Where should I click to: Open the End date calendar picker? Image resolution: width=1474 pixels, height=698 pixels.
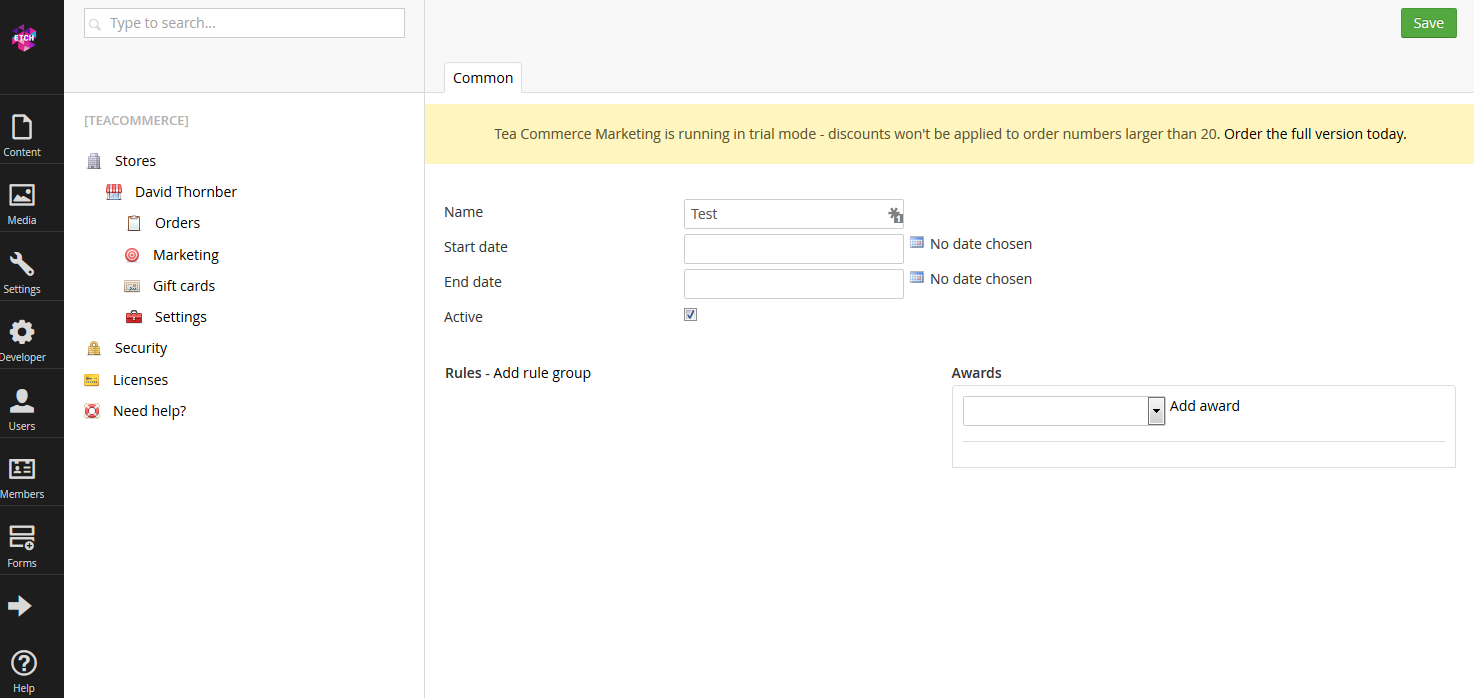[x=917, y=277]
